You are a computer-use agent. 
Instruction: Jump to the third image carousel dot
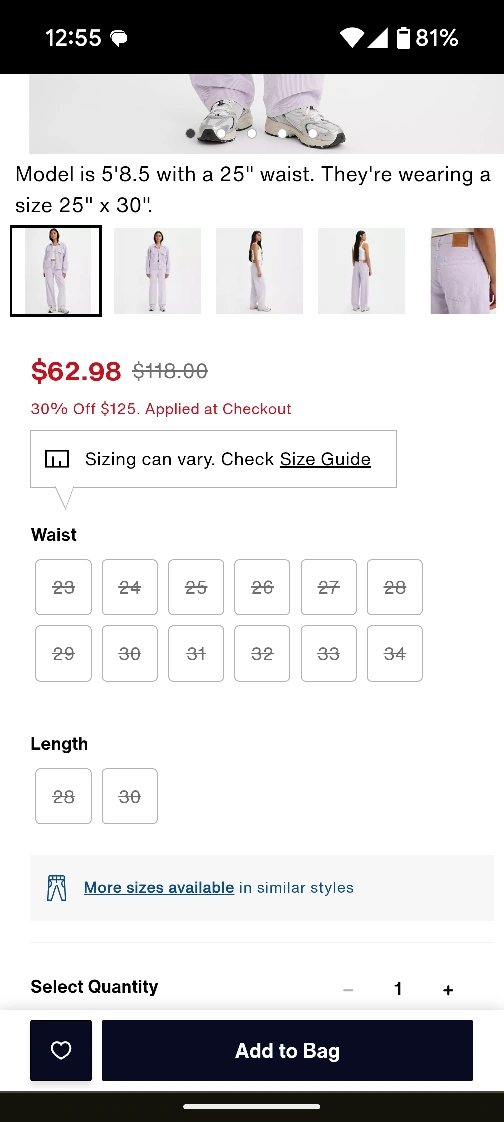(x=251, y=133)
